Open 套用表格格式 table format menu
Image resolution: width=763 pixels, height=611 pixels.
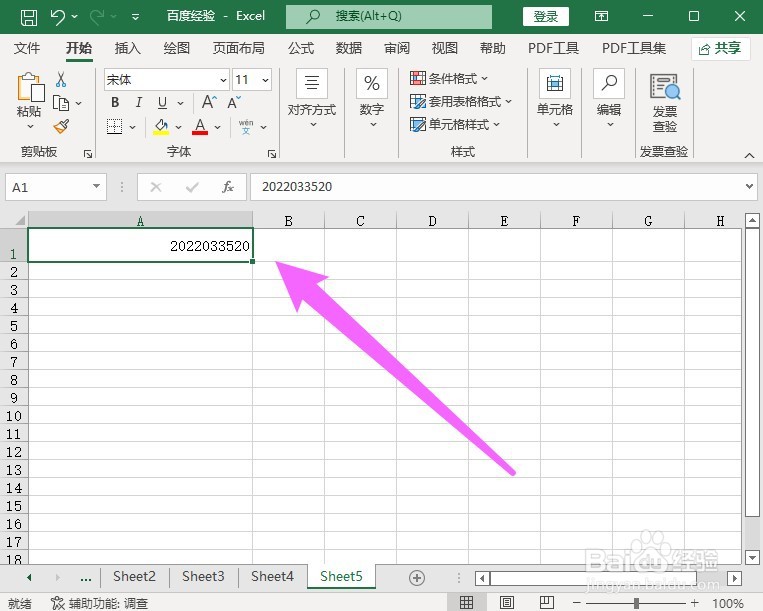460,102
